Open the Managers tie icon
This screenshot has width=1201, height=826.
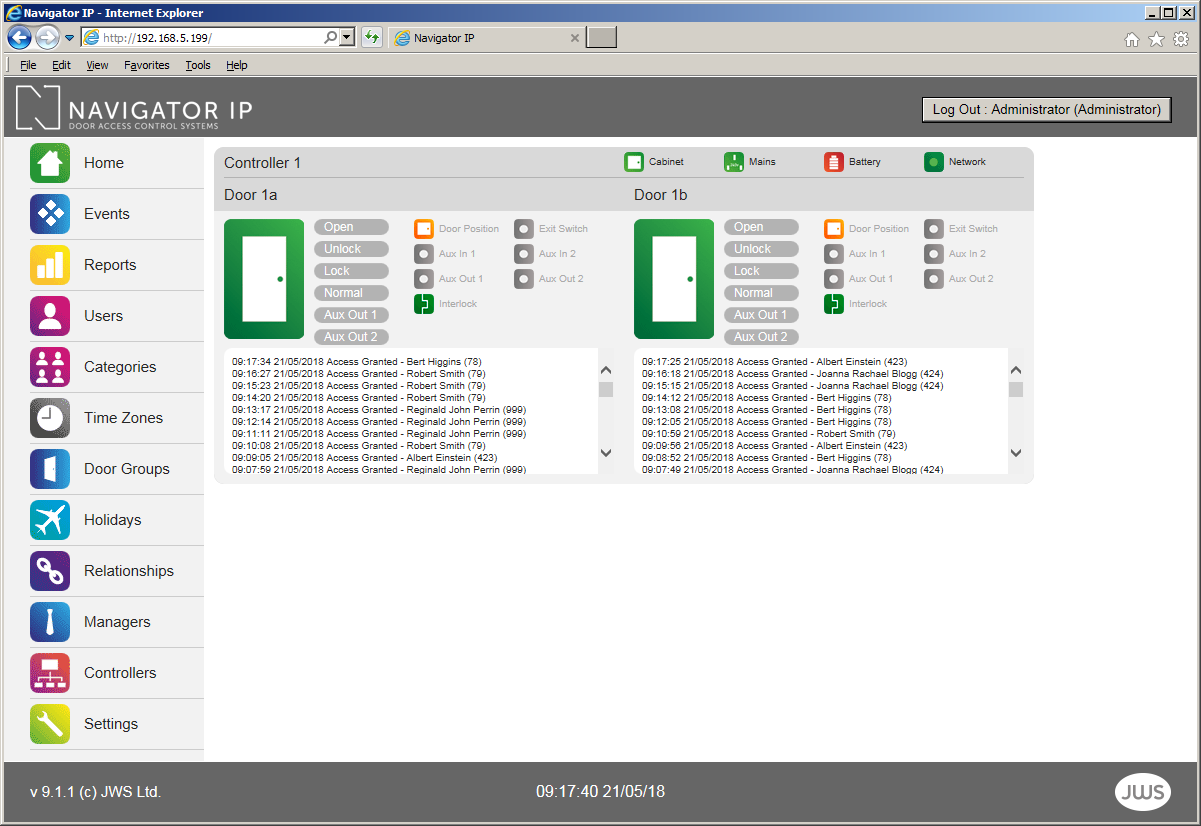[x=50, y=622]
